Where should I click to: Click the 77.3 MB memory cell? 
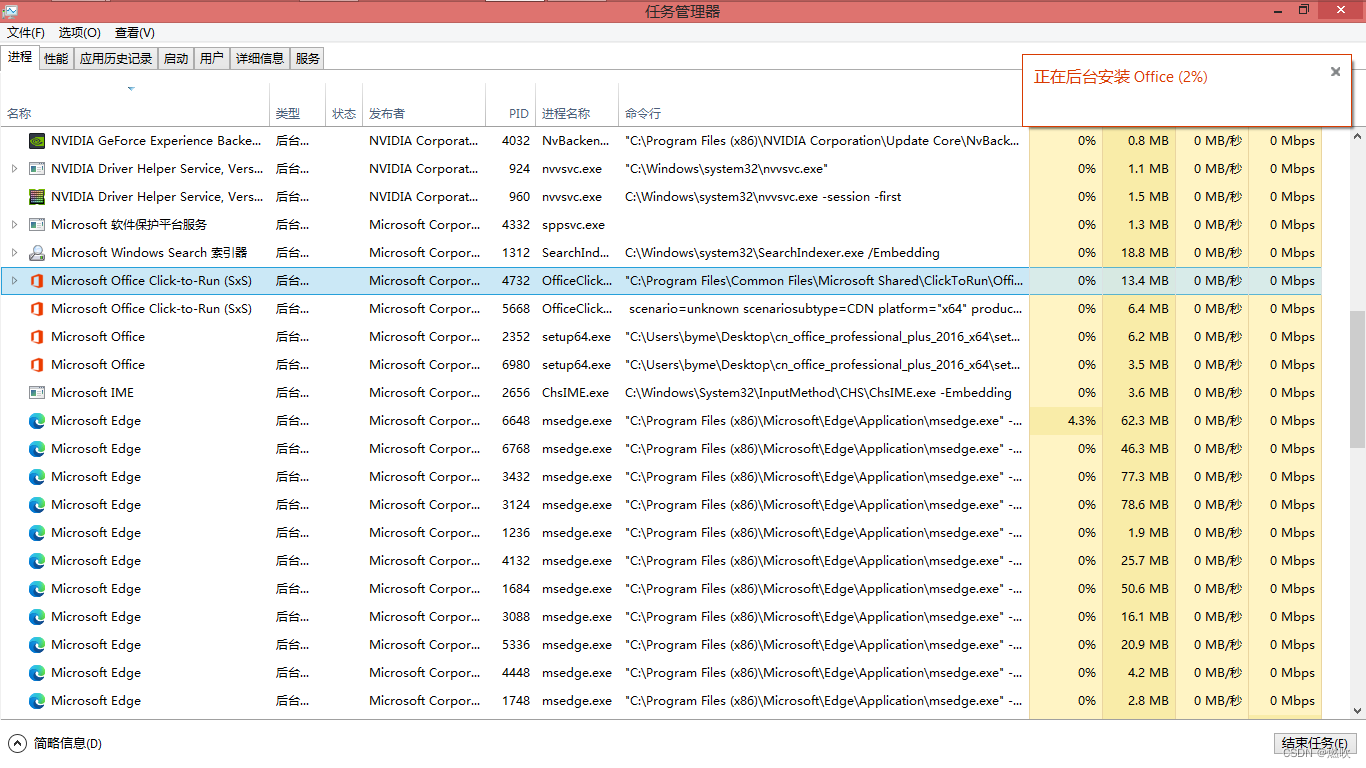click(1139, 477)
